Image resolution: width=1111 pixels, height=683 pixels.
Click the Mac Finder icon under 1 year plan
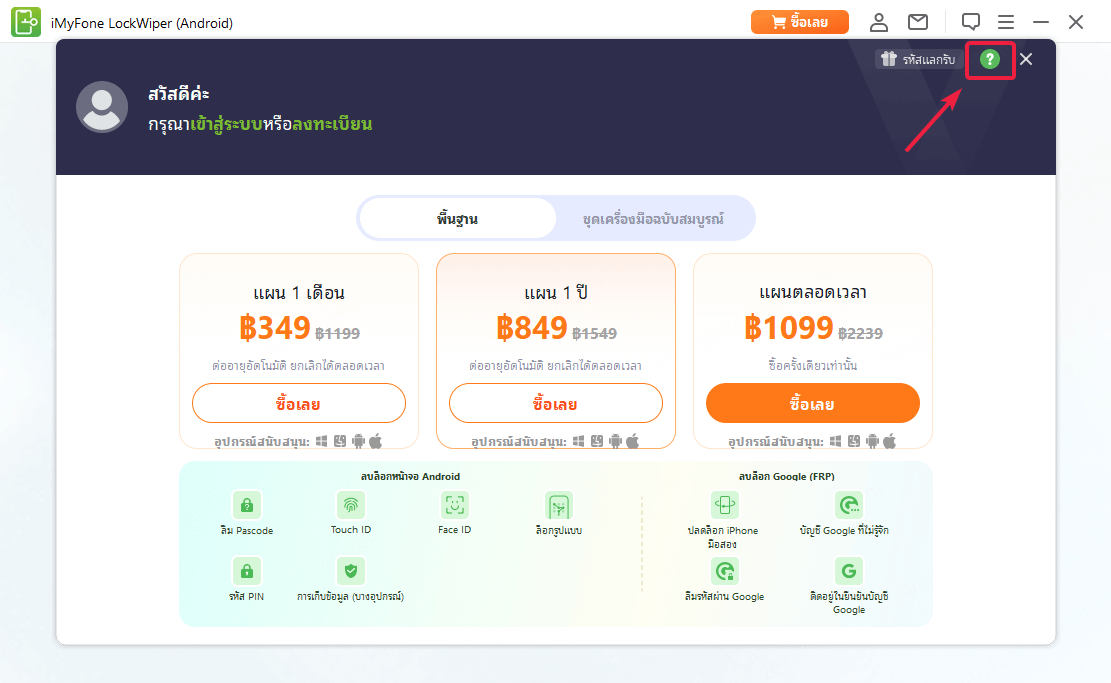tap(597, 441)
